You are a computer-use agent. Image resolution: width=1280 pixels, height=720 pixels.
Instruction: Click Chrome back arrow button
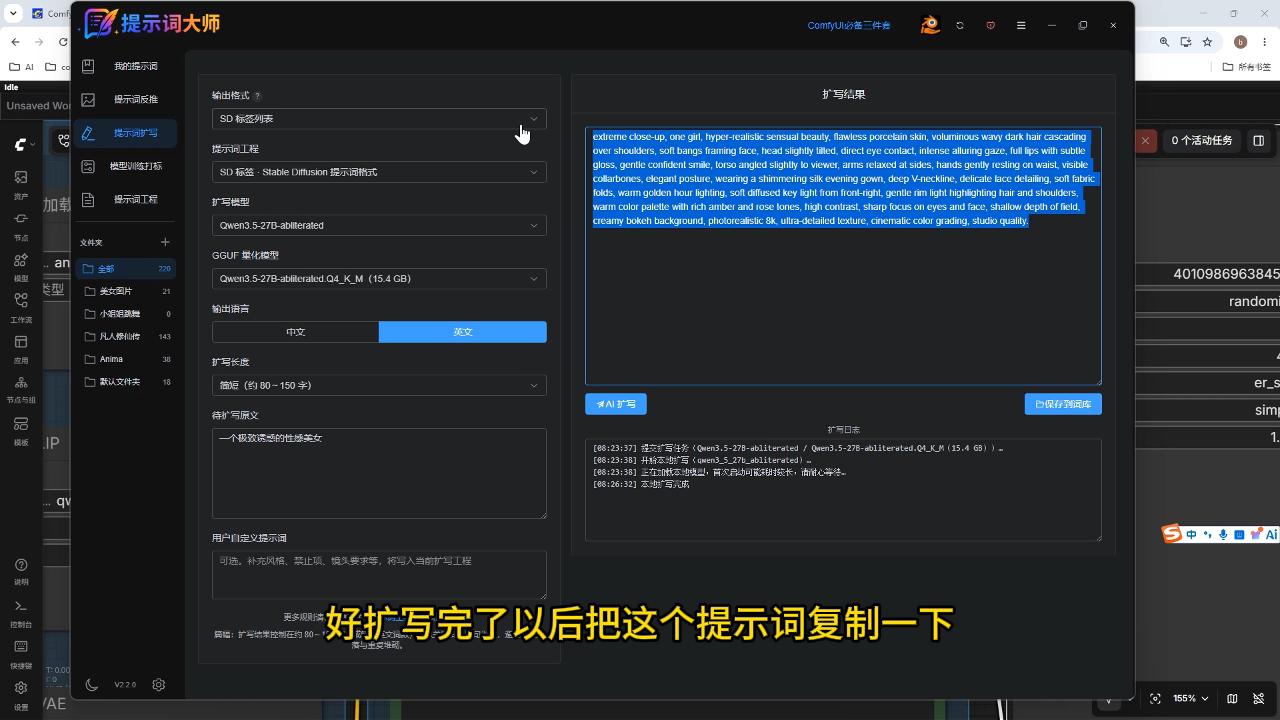pos(15,42)
